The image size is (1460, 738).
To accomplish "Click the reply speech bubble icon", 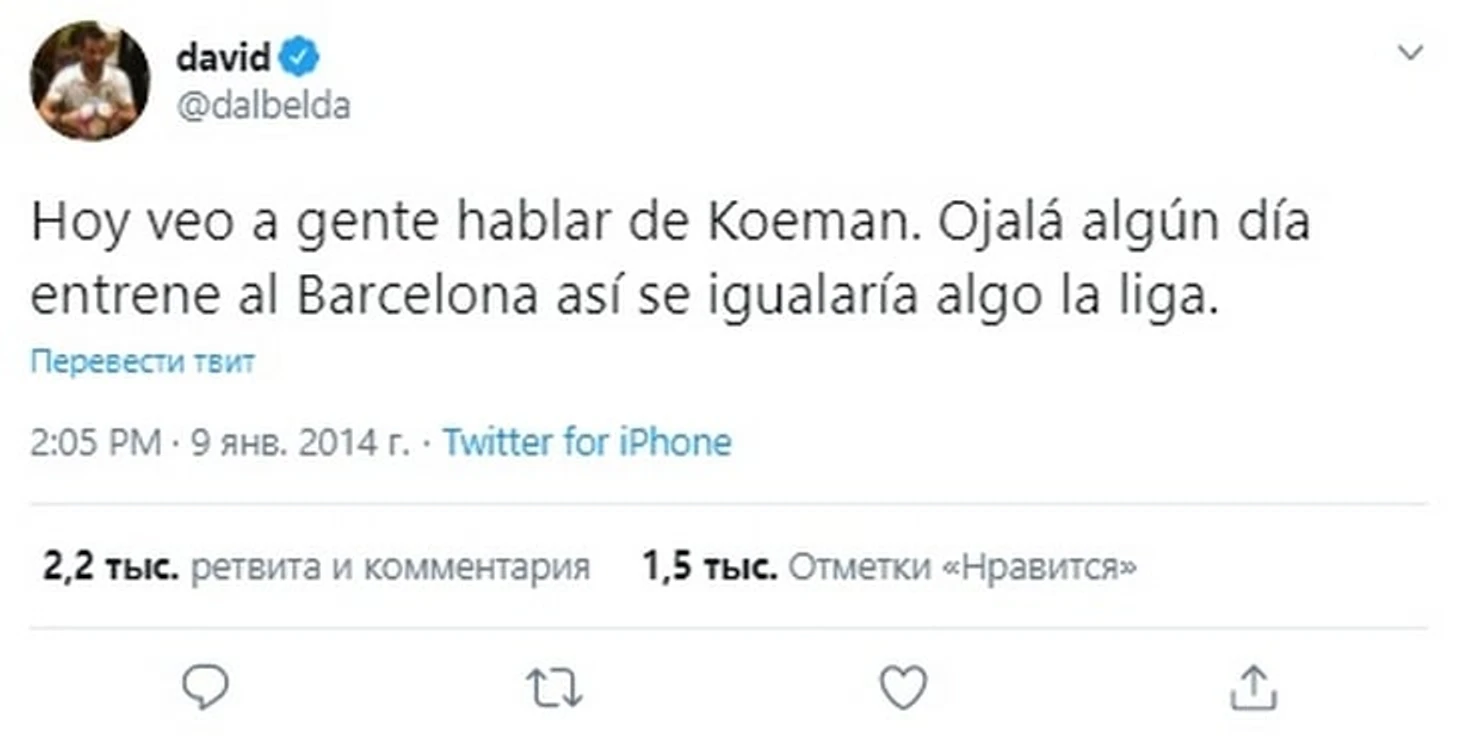I will pyautogui.click(x=205, y=688).
